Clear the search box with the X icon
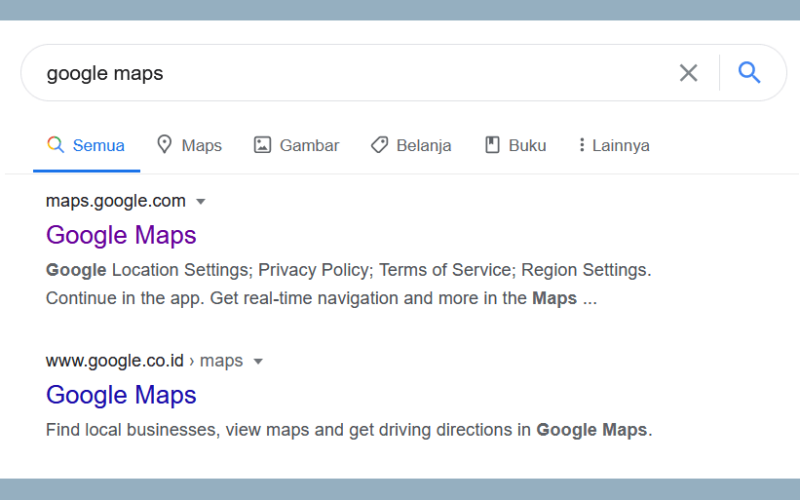Image resolution: width=800 pixels, height=500 pixels. pos(688,73)
